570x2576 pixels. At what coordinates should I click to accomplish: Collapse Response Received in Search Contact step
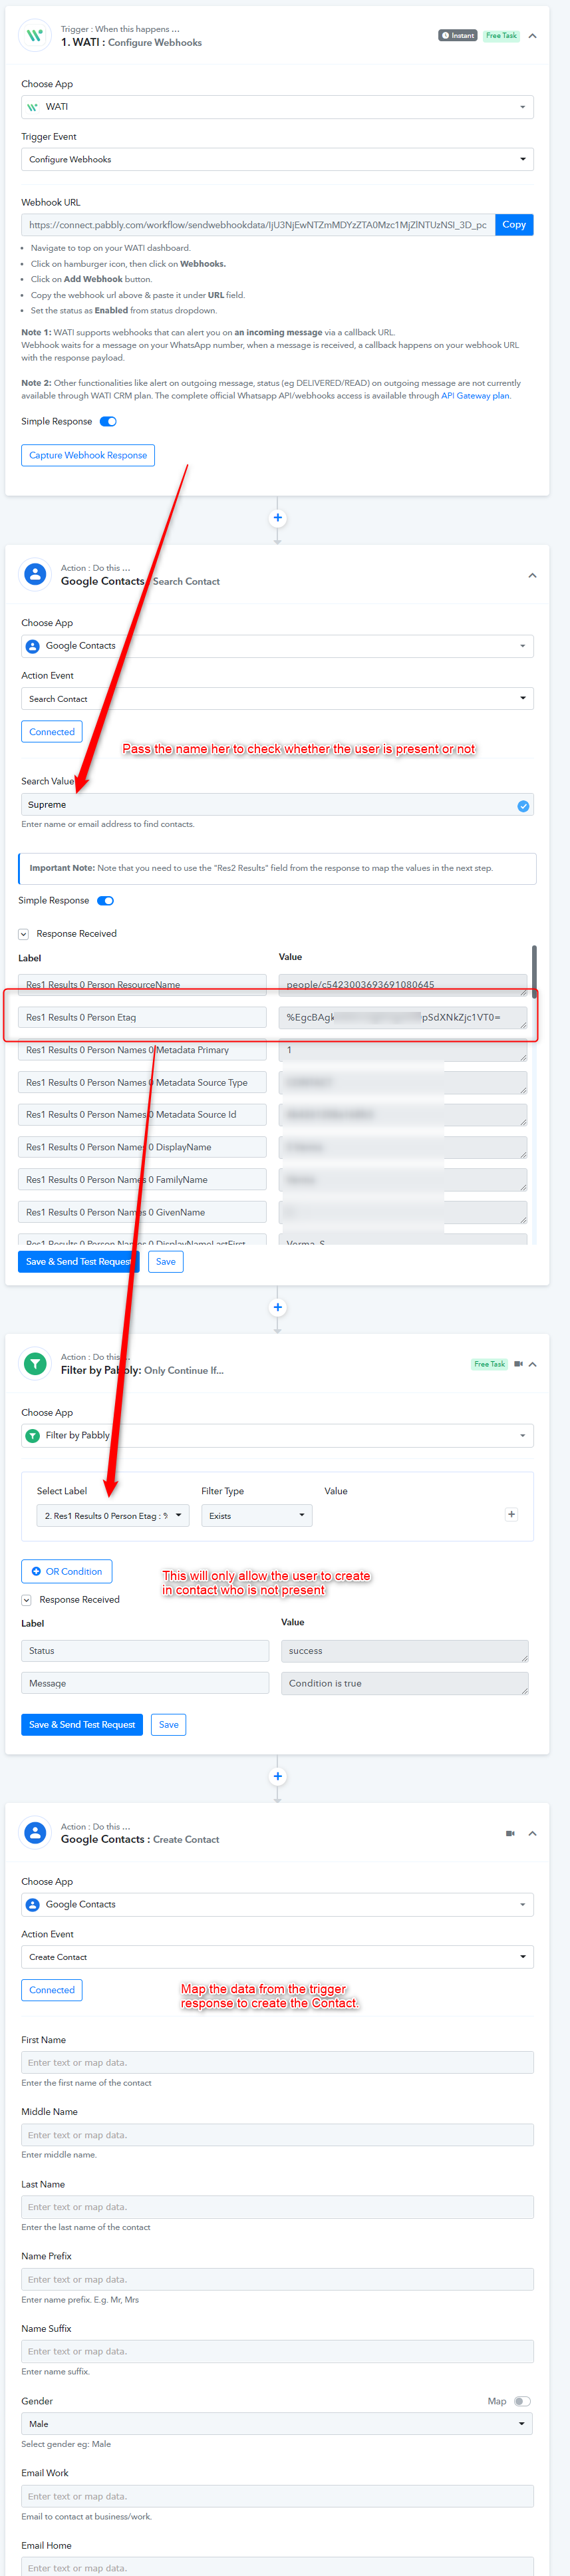pyautogui.click(x=23, y=934)
